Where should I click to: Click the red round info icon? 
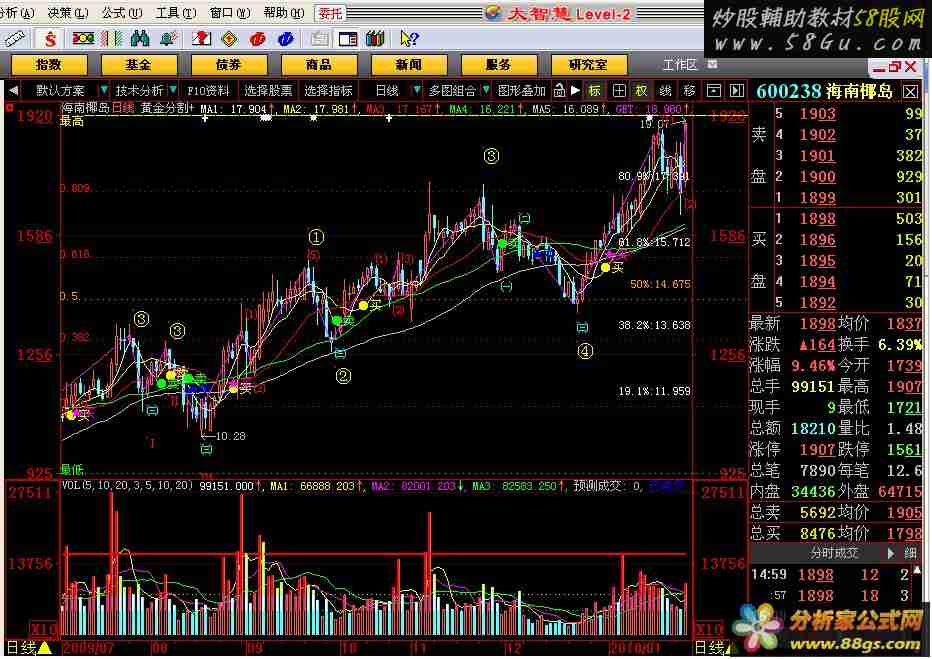pos(258,39)
